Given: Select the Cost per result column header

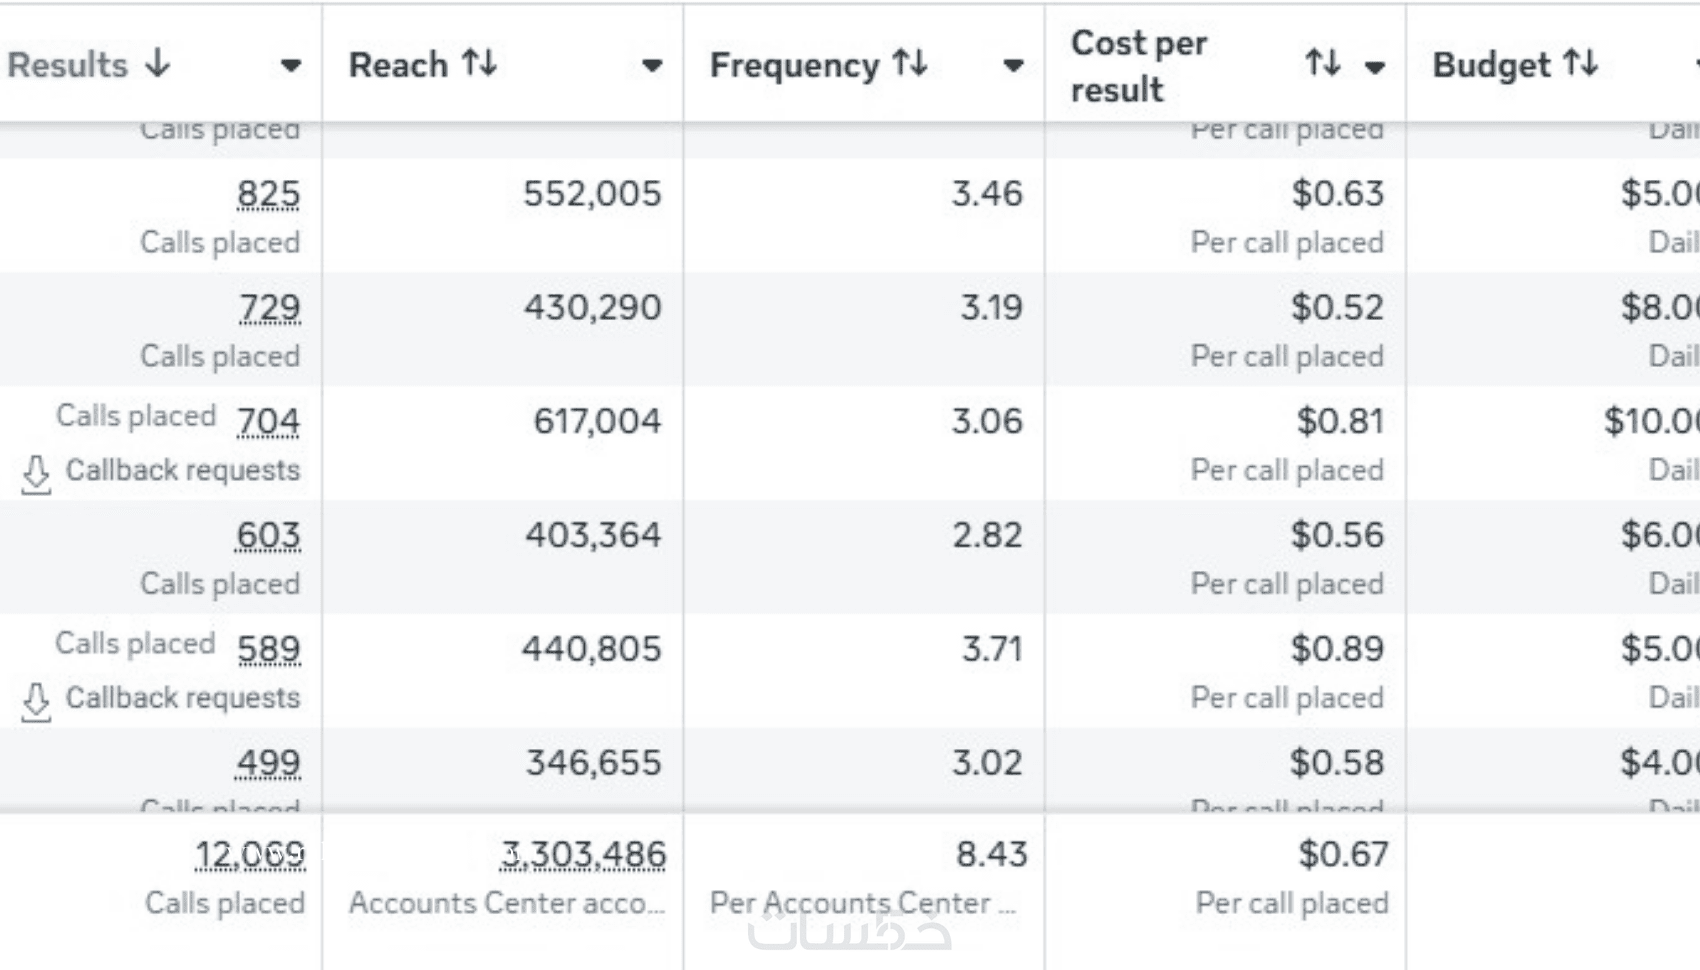Looking at the screenshot, I should (1138, 66).
